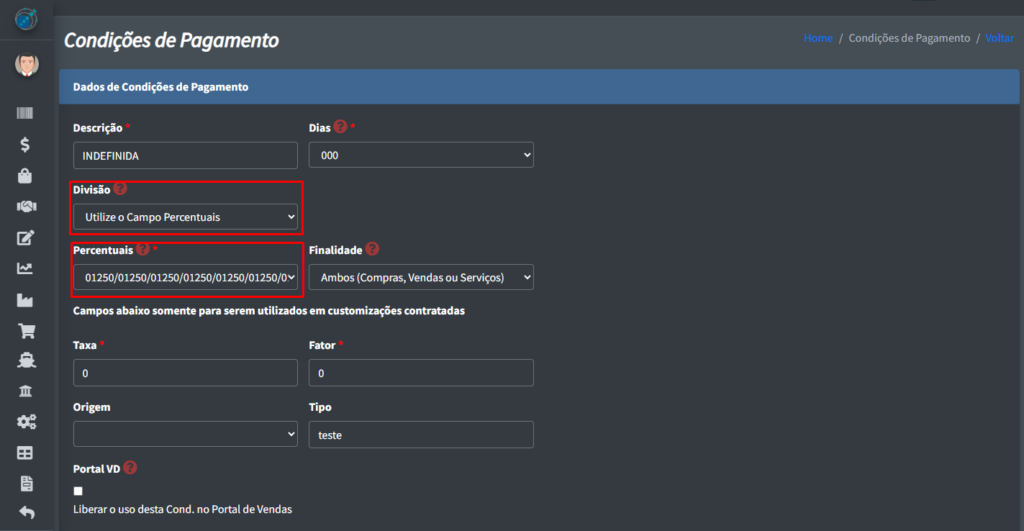The width and height of the screenshot is (1024, 531).
Task: Click the help icon next to Divisão
Action: click(x=120, y=188)
